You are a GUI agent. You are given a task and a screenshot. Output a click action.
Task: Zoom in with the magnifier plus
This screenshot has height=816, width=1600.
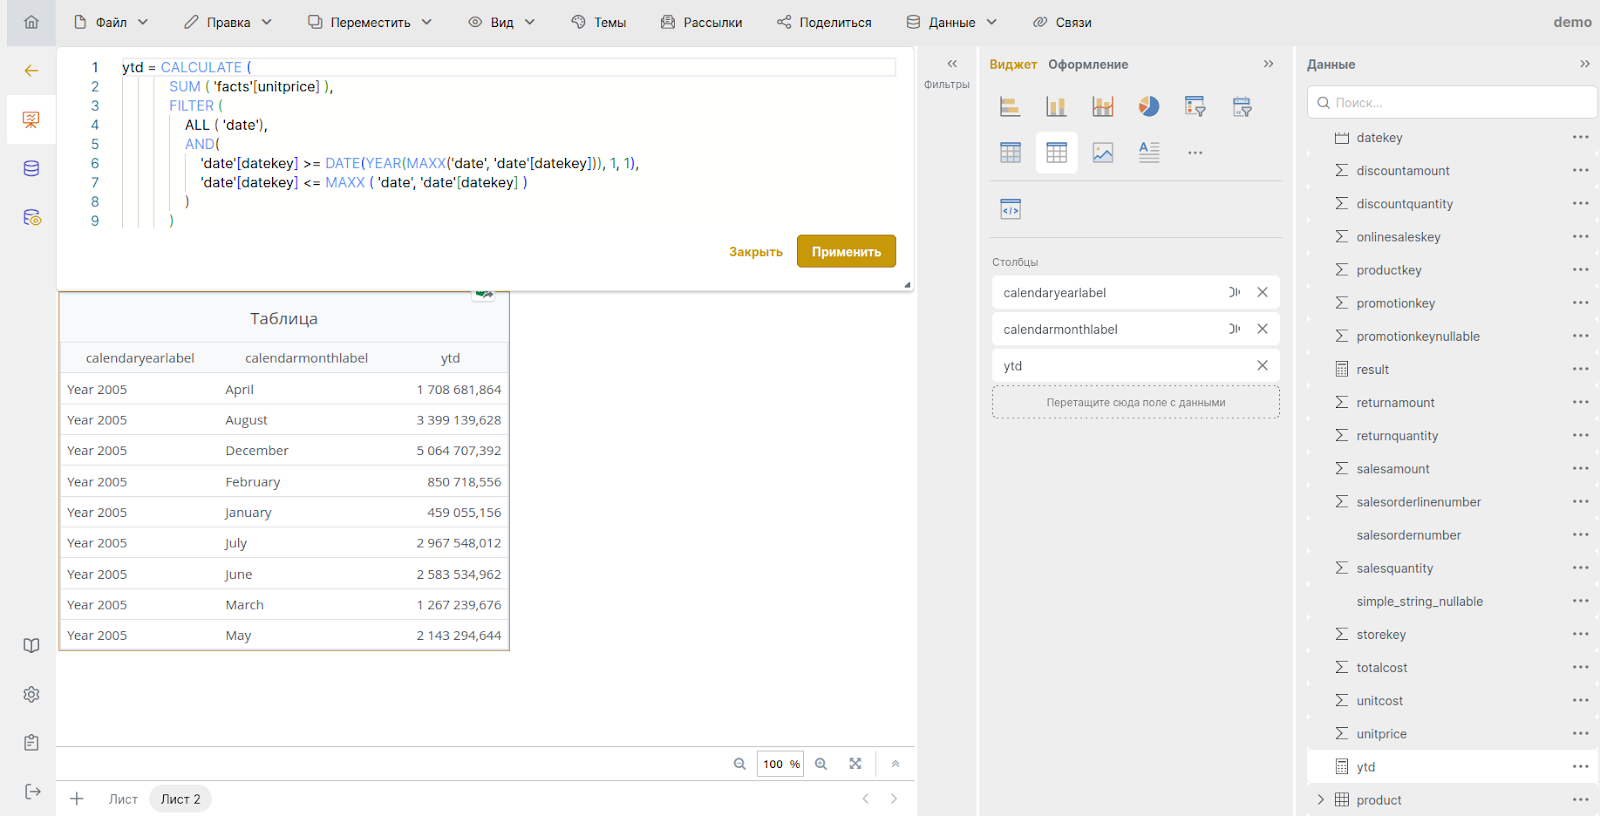point(821,764)
